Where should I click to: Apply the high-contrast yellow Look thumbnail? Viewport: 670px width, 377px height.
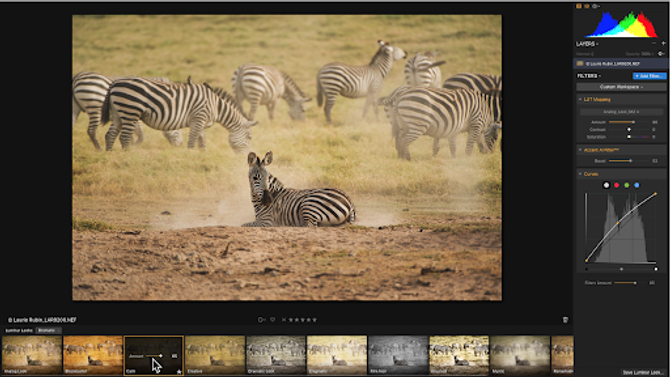(x=459, y=355)
